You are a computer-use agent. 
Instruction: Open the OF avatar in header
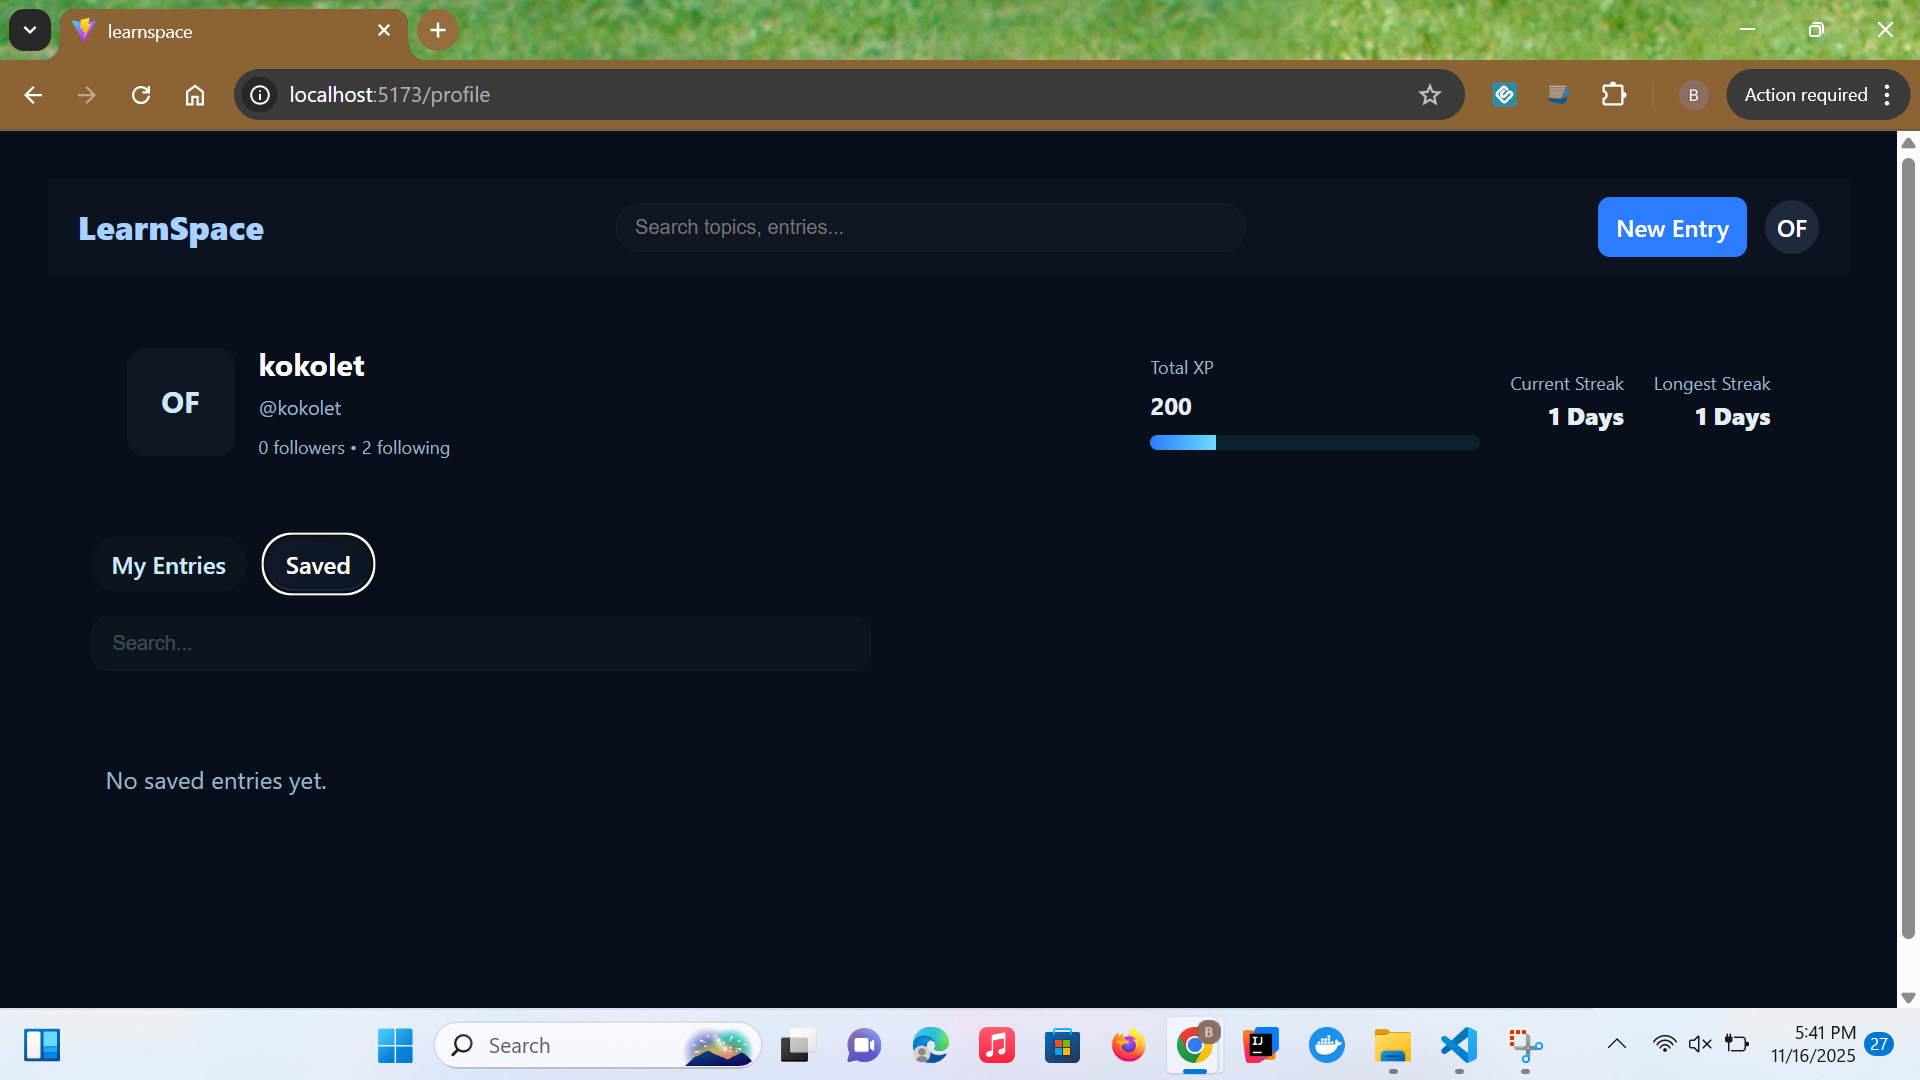click(1791, 228)
